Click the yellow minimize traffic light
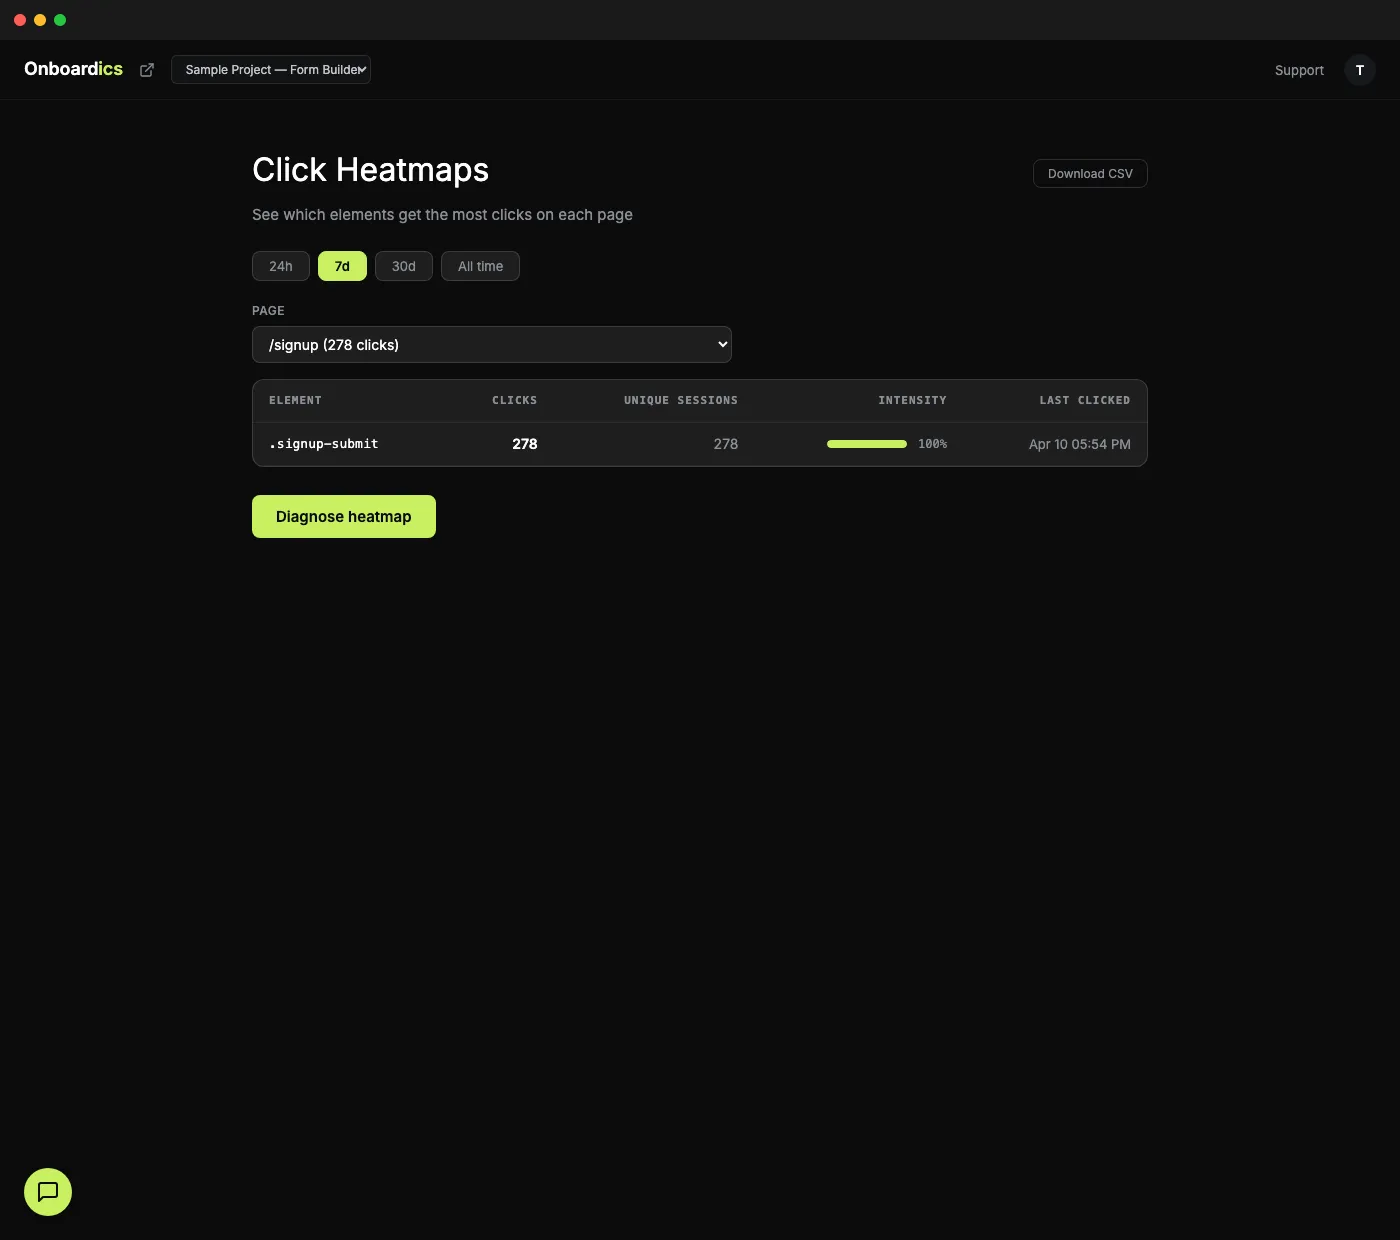This screenshot has width=1400, height=1240. (39, 19)
